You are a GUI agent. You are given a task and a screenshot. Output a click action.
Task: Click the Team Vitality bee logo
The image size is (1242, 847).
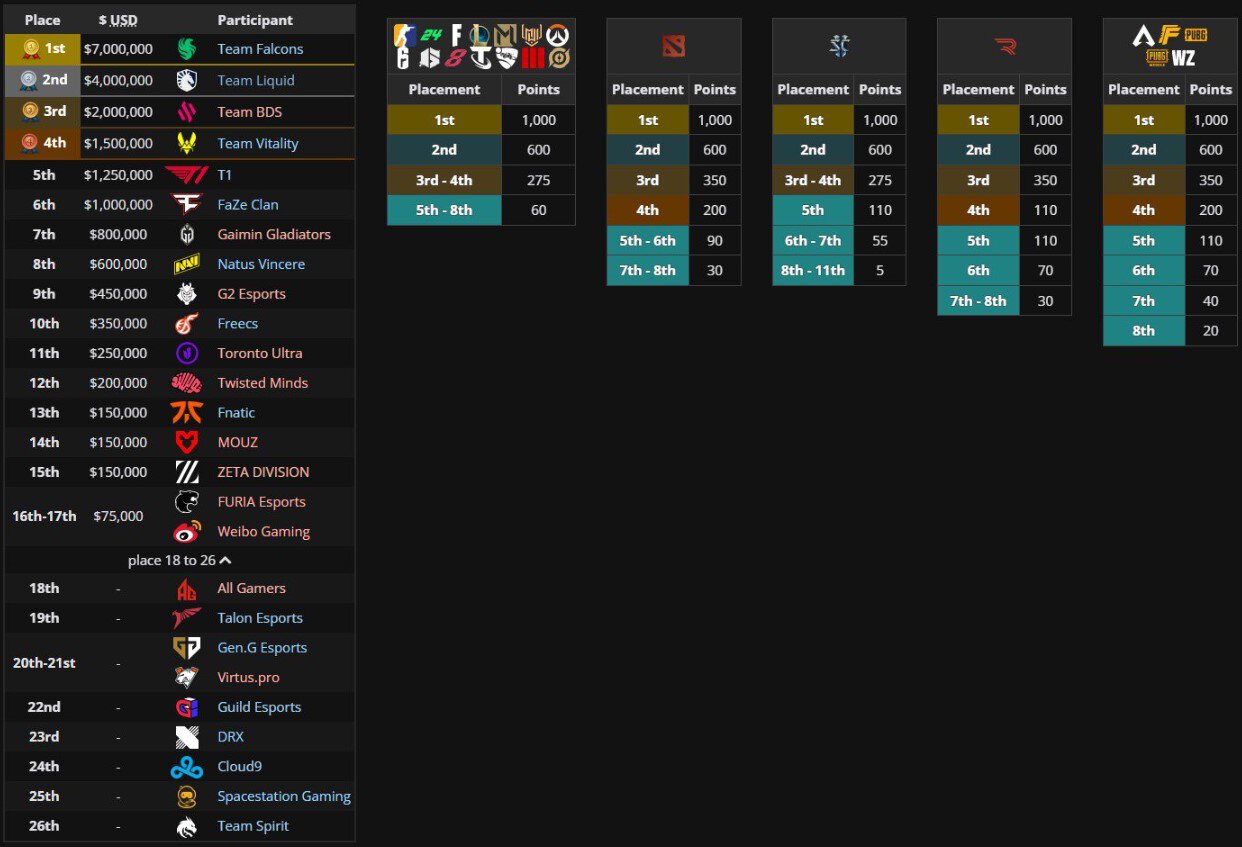[x=187, y=143]
